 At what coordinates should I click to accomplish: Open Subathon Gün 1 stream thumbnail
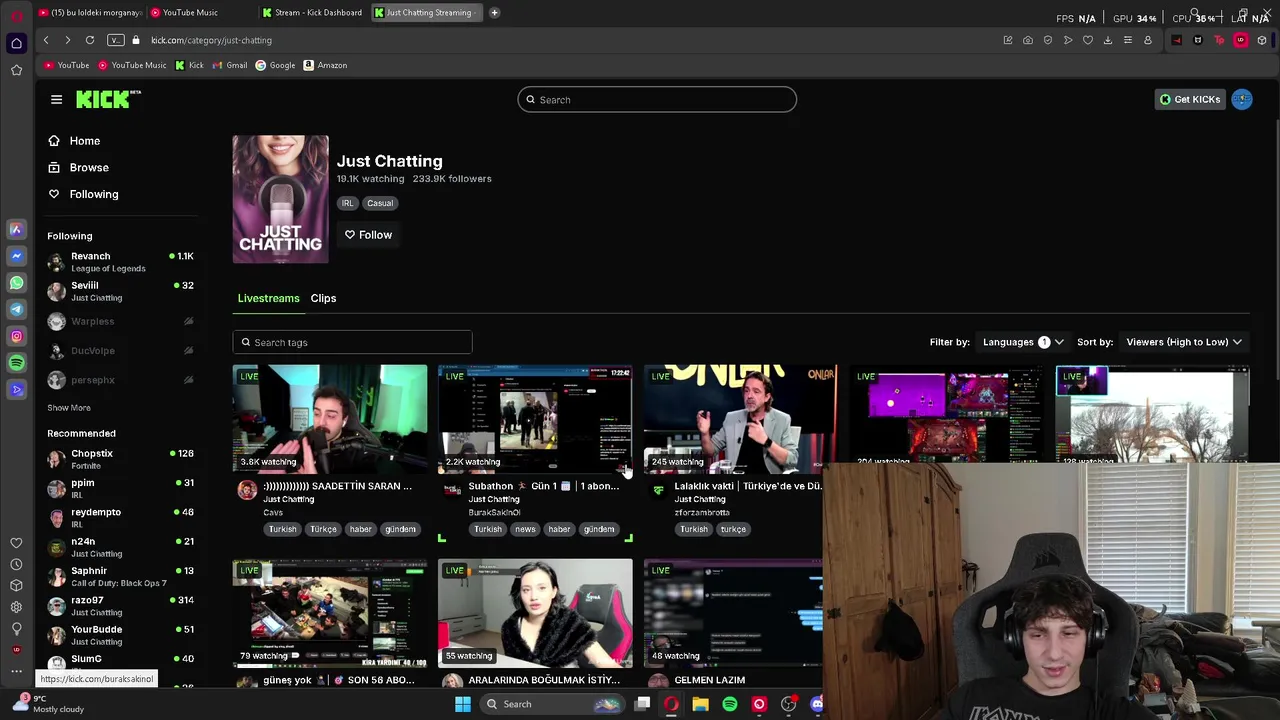tap(535, 418)
